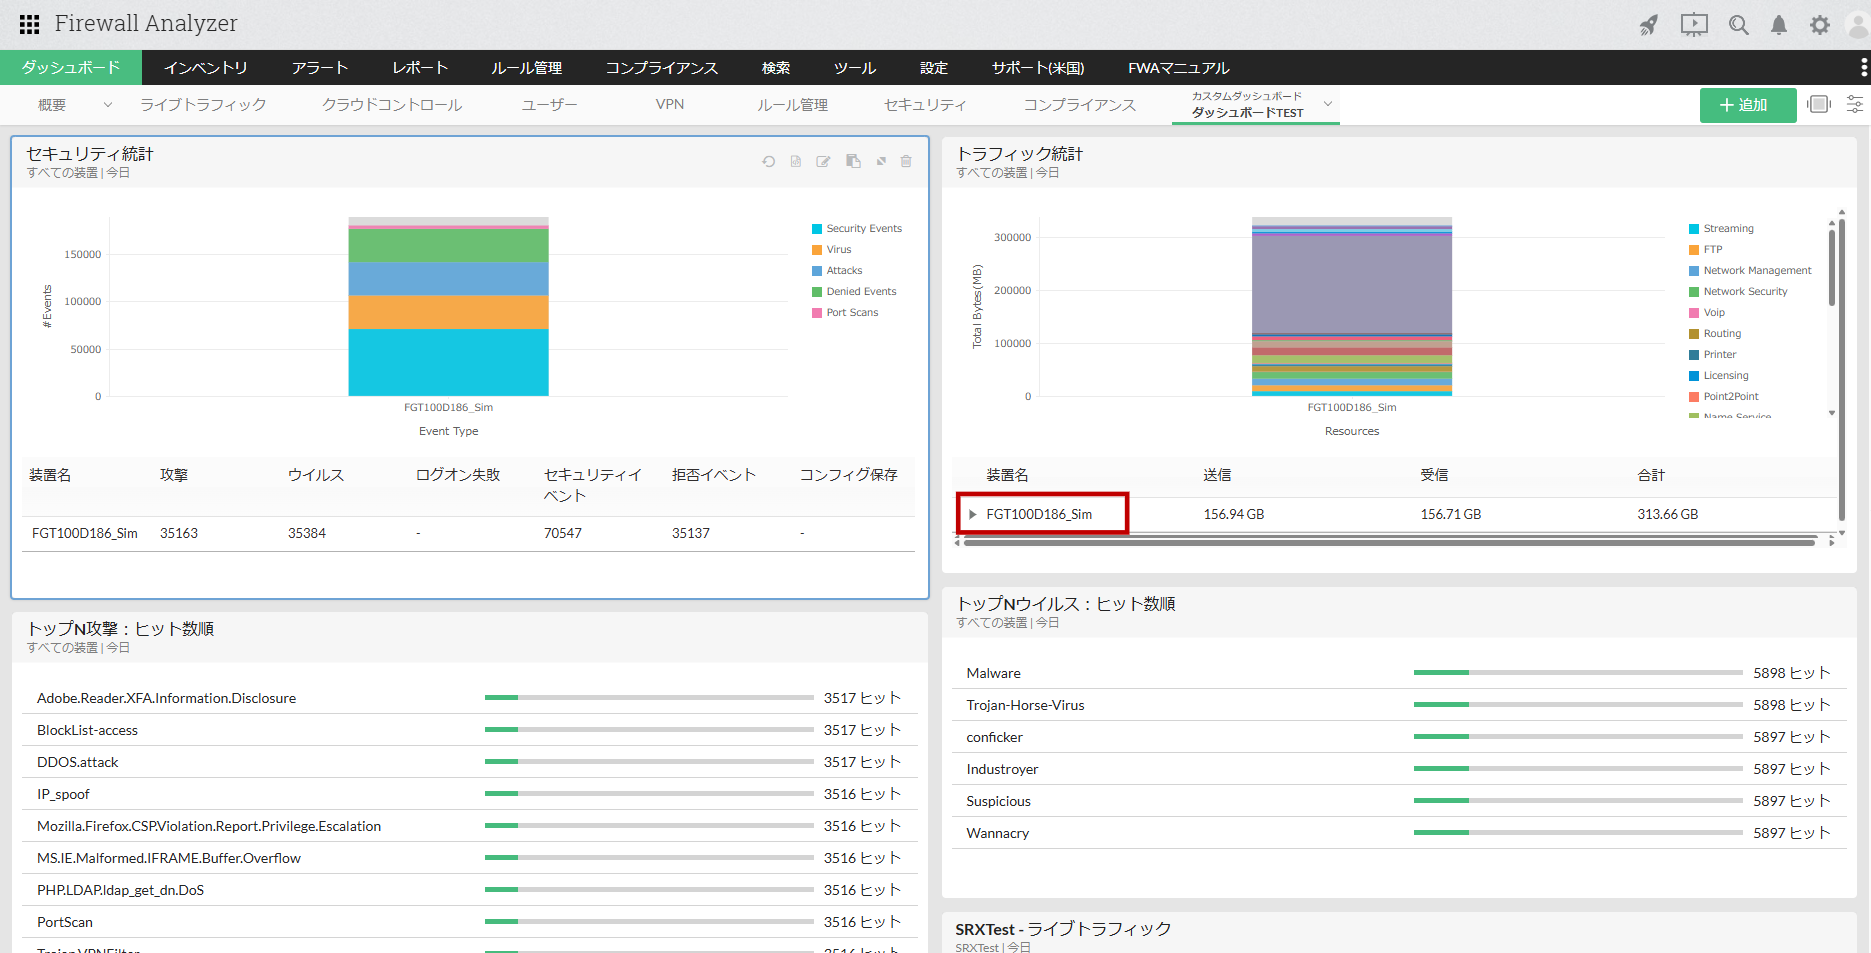
Task: Open the rocket quick-launch icon in header
Action: point(1648,25)
